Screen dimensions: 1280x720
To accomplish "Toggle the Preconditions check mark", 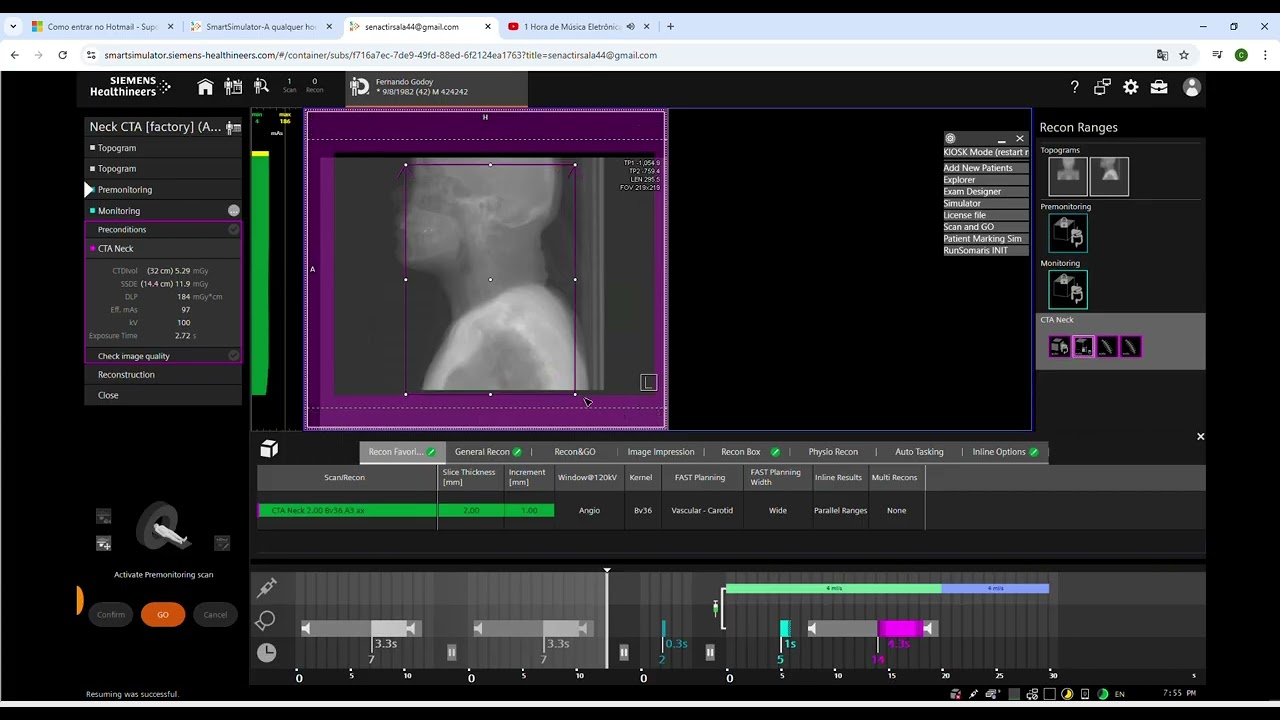I will [234, 229].
